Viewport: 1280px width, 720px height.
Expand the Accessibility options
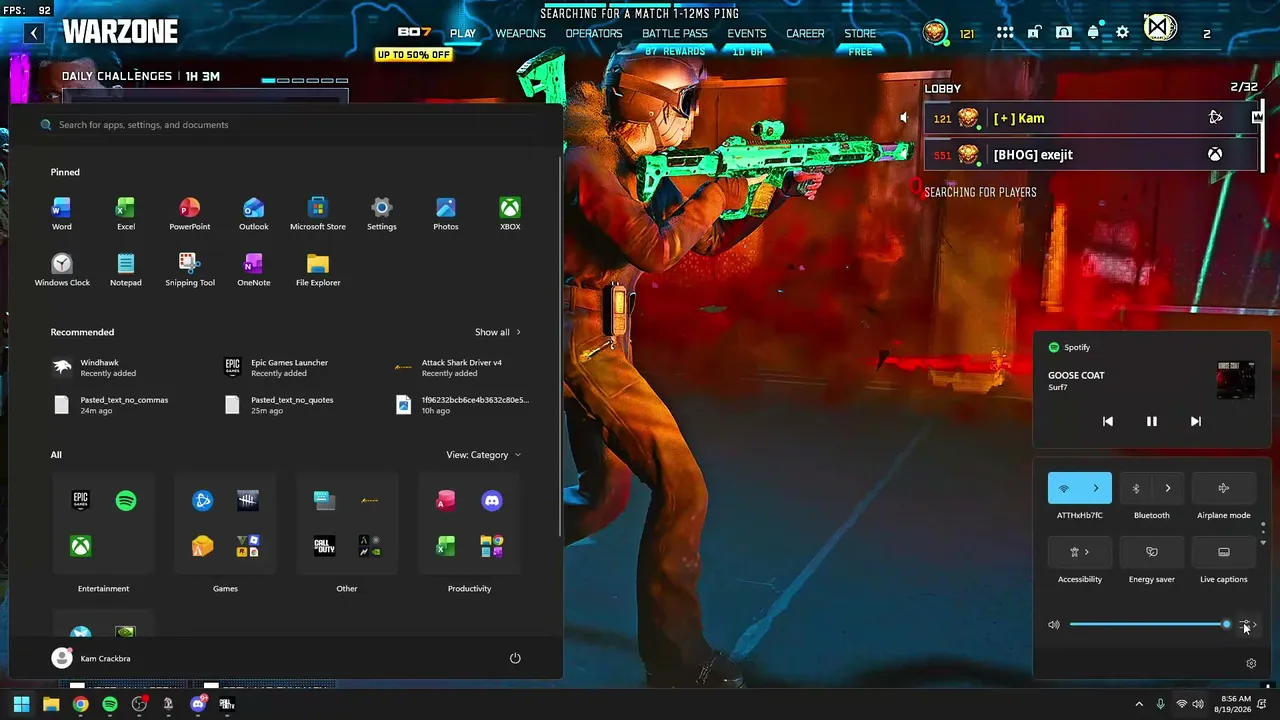1080,552
